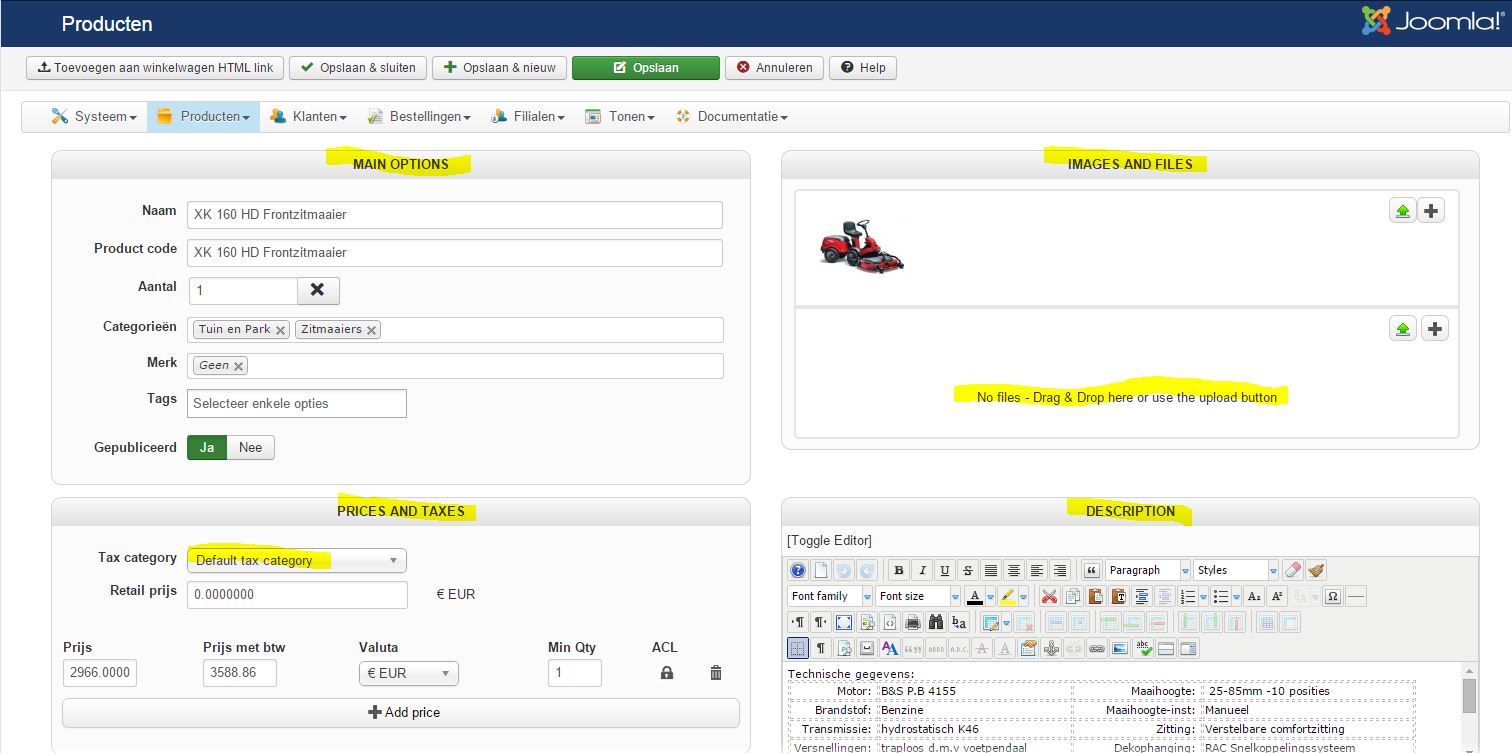Clear Aantal with the X button

318,290
